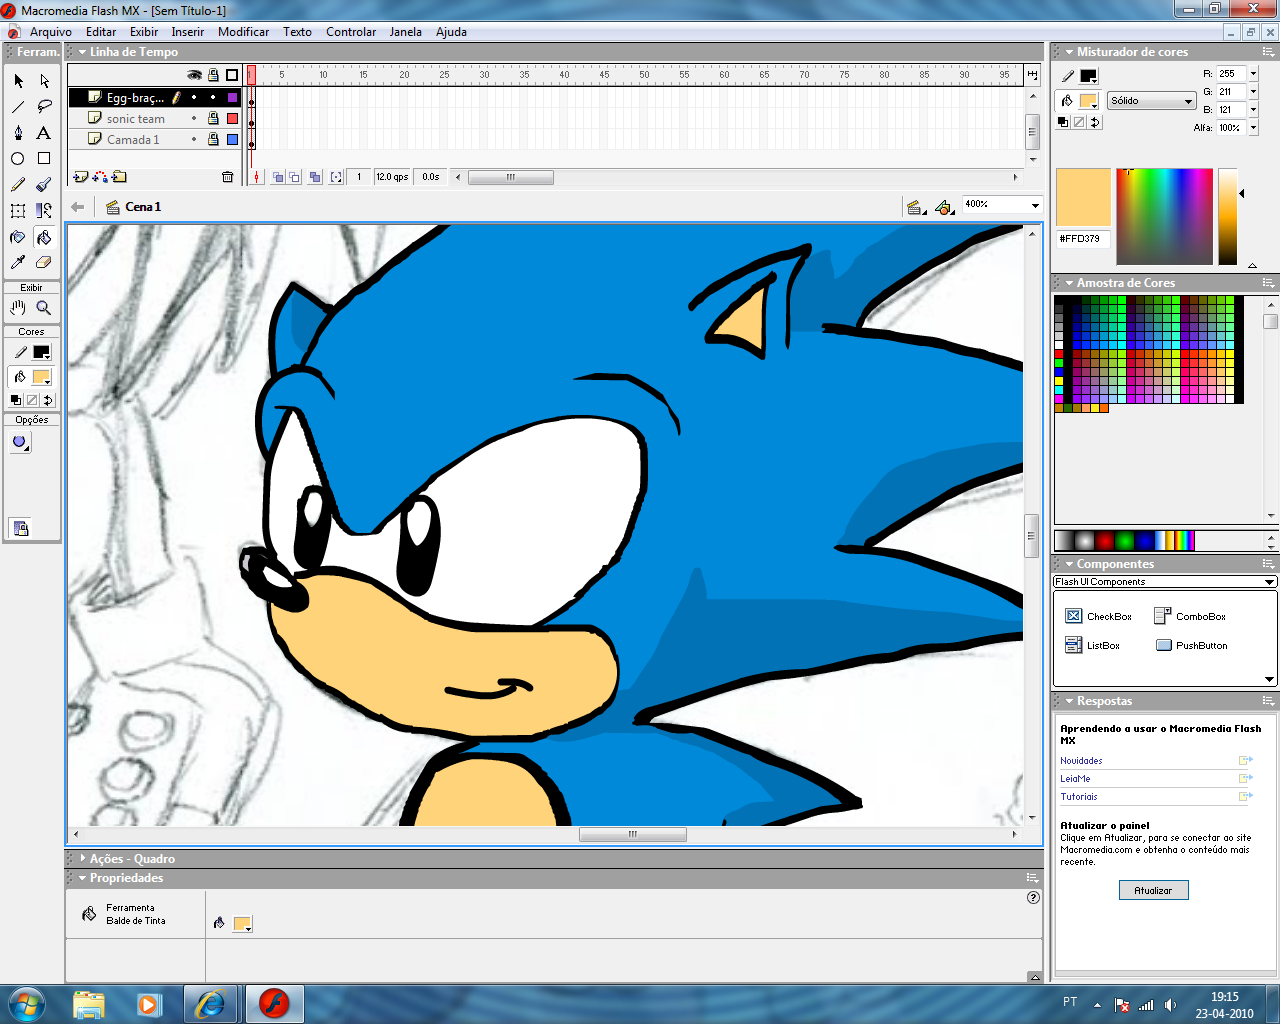Viewport: 1280px width, 1024px height.
Task: Open the Modificar menu
Action: coord(243,32)
